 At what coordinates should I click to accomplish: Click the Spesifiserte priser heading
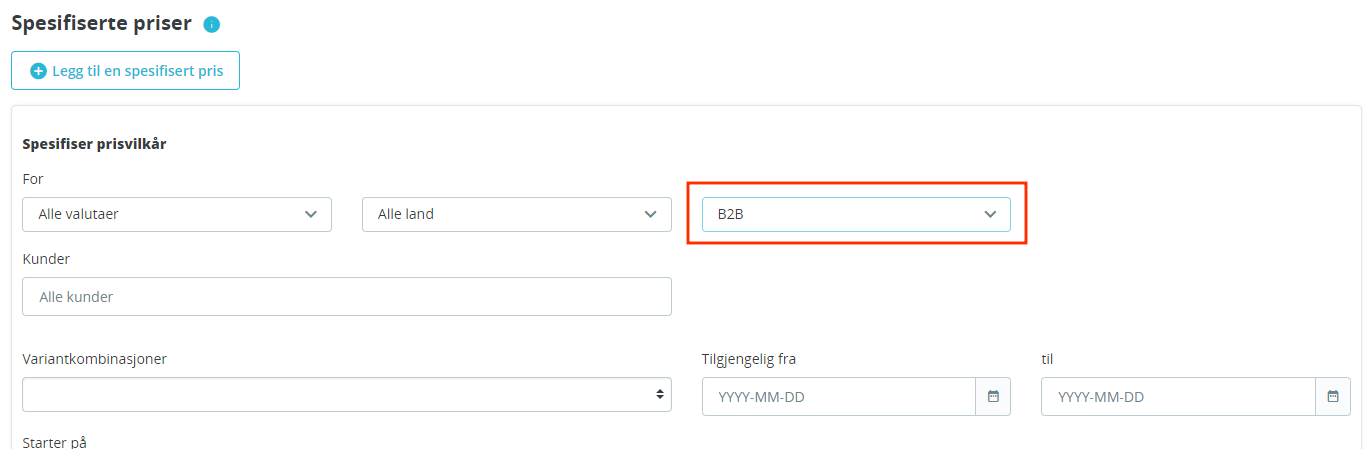point(101,23)
